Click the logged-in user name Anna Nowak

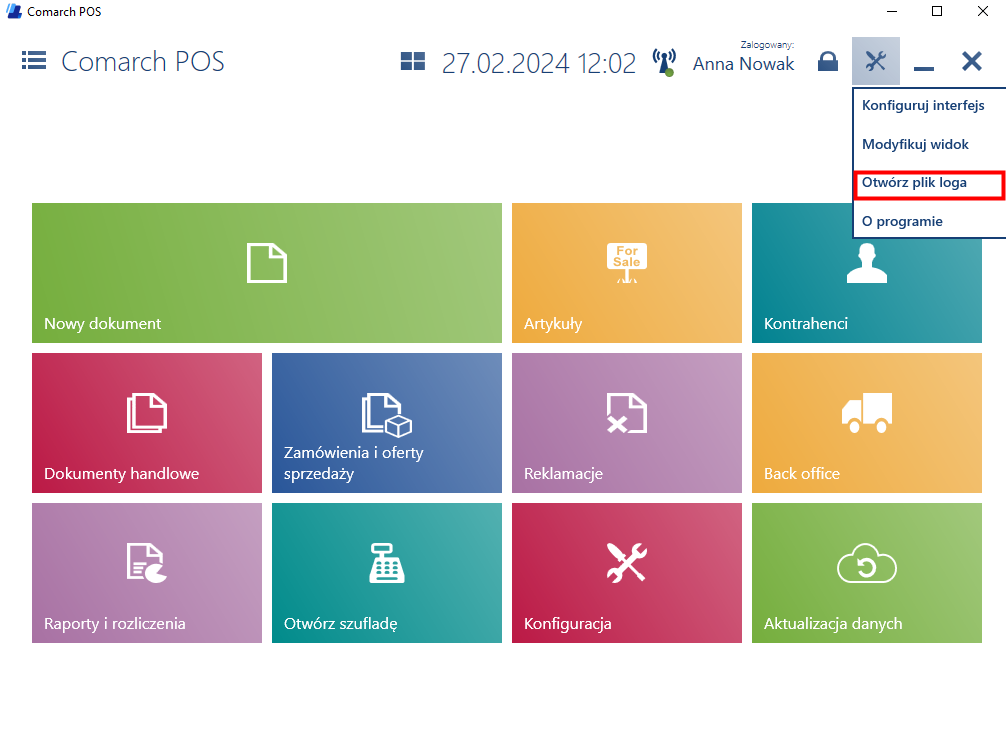[x=743, y=64]
